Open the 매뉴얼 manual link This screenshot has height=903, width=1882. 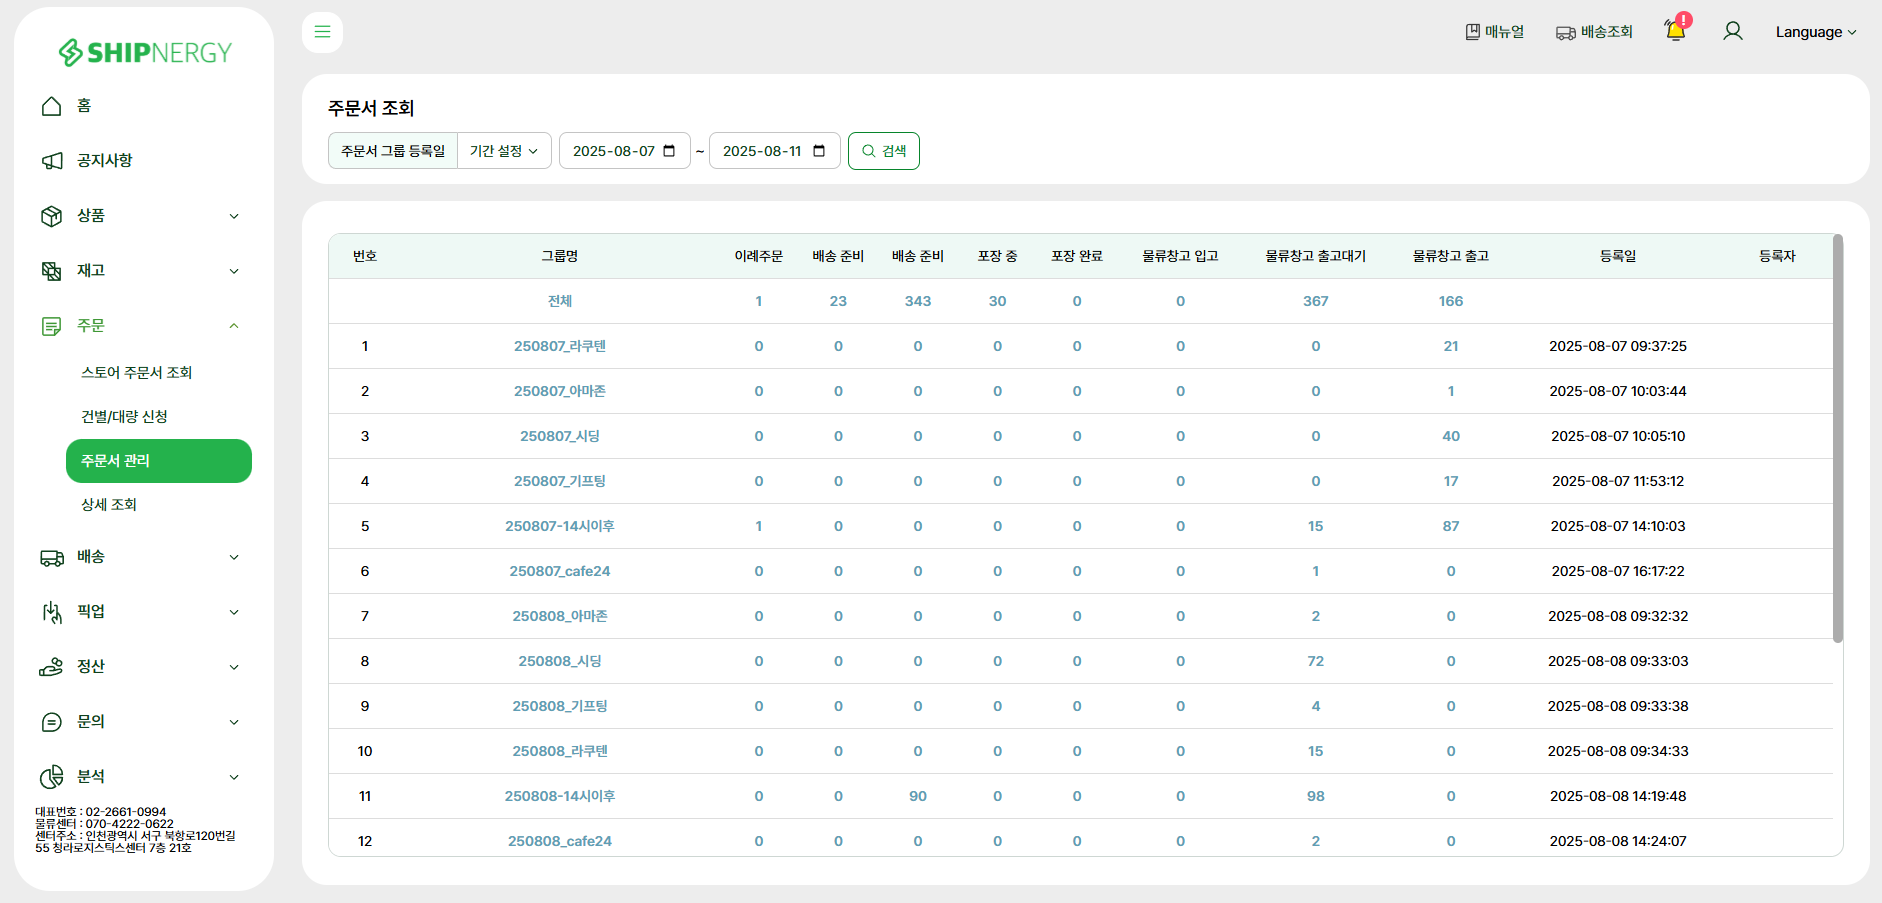point(1495,32)
